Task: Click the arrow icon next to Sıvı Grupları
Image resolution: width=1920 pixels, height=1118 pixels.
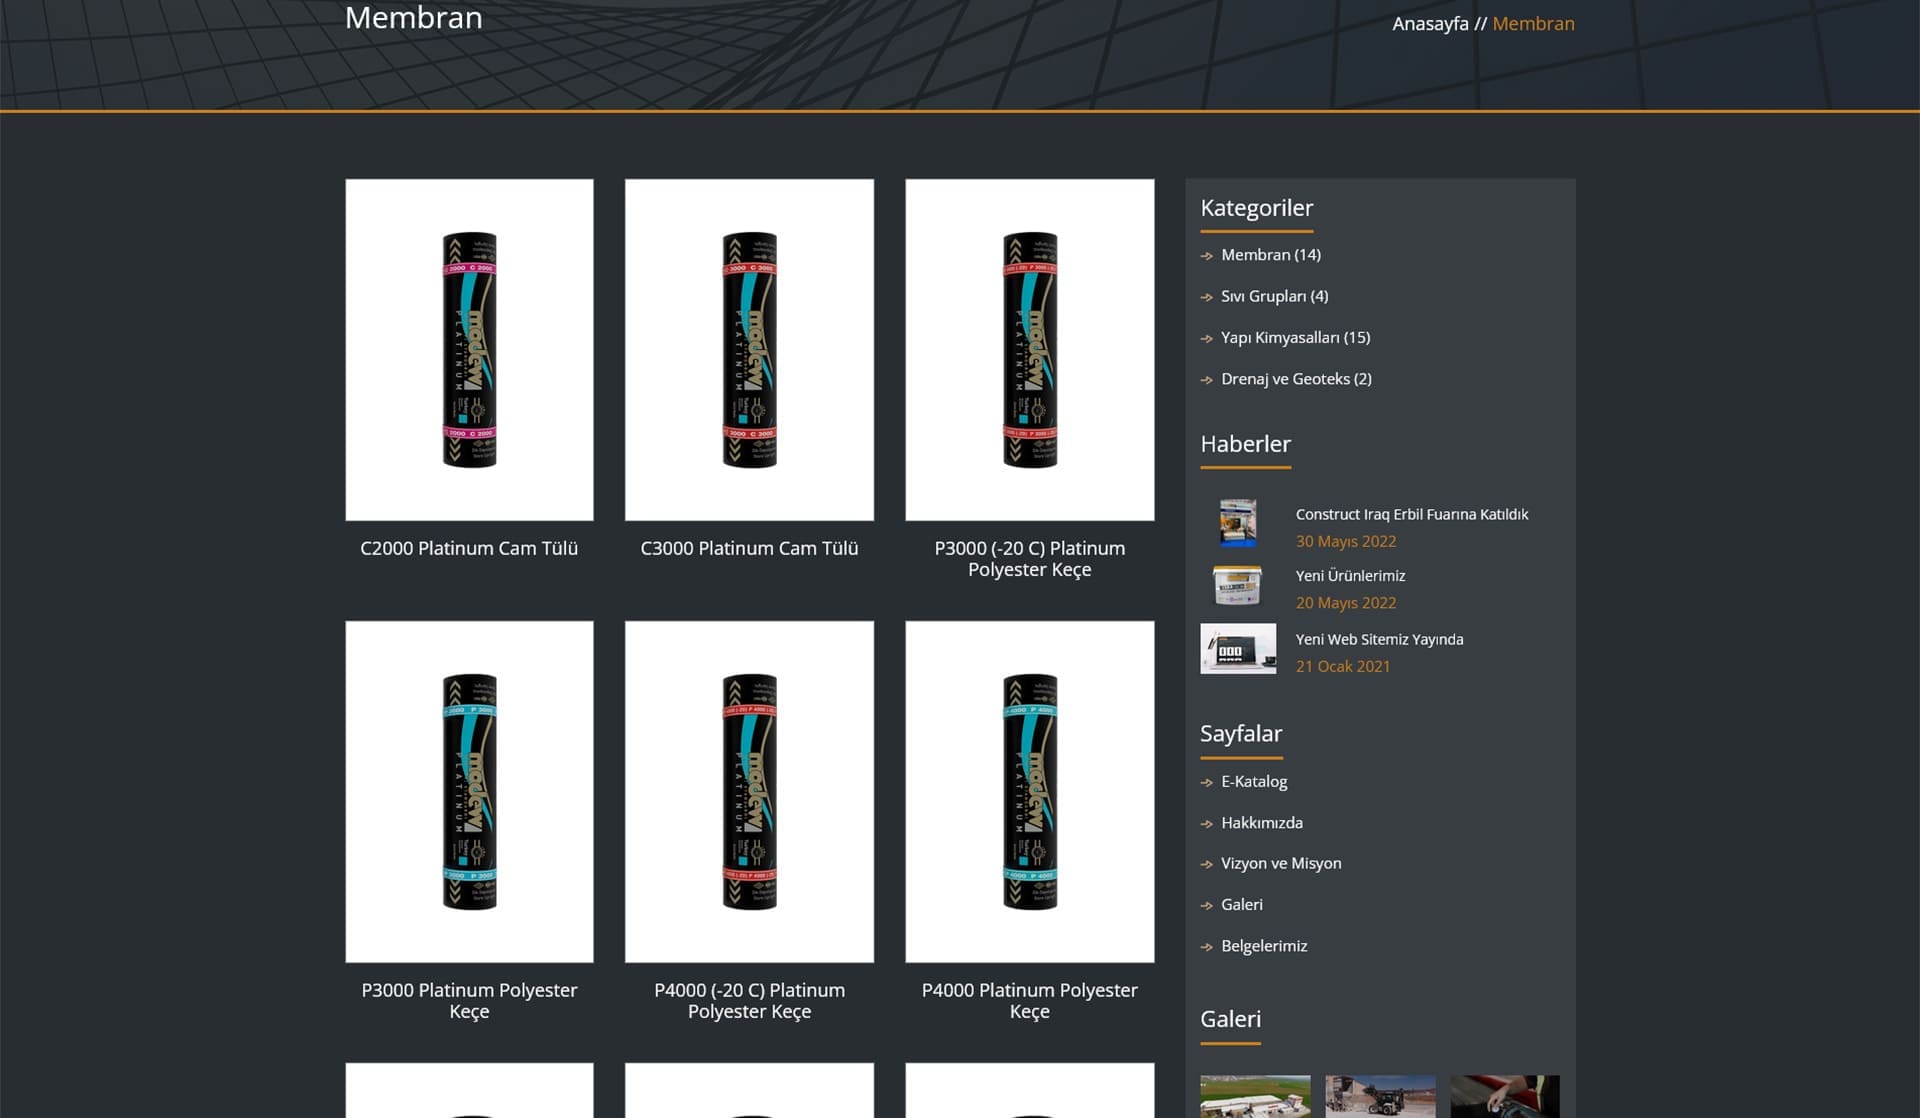Action: (x=1207, y=297)
